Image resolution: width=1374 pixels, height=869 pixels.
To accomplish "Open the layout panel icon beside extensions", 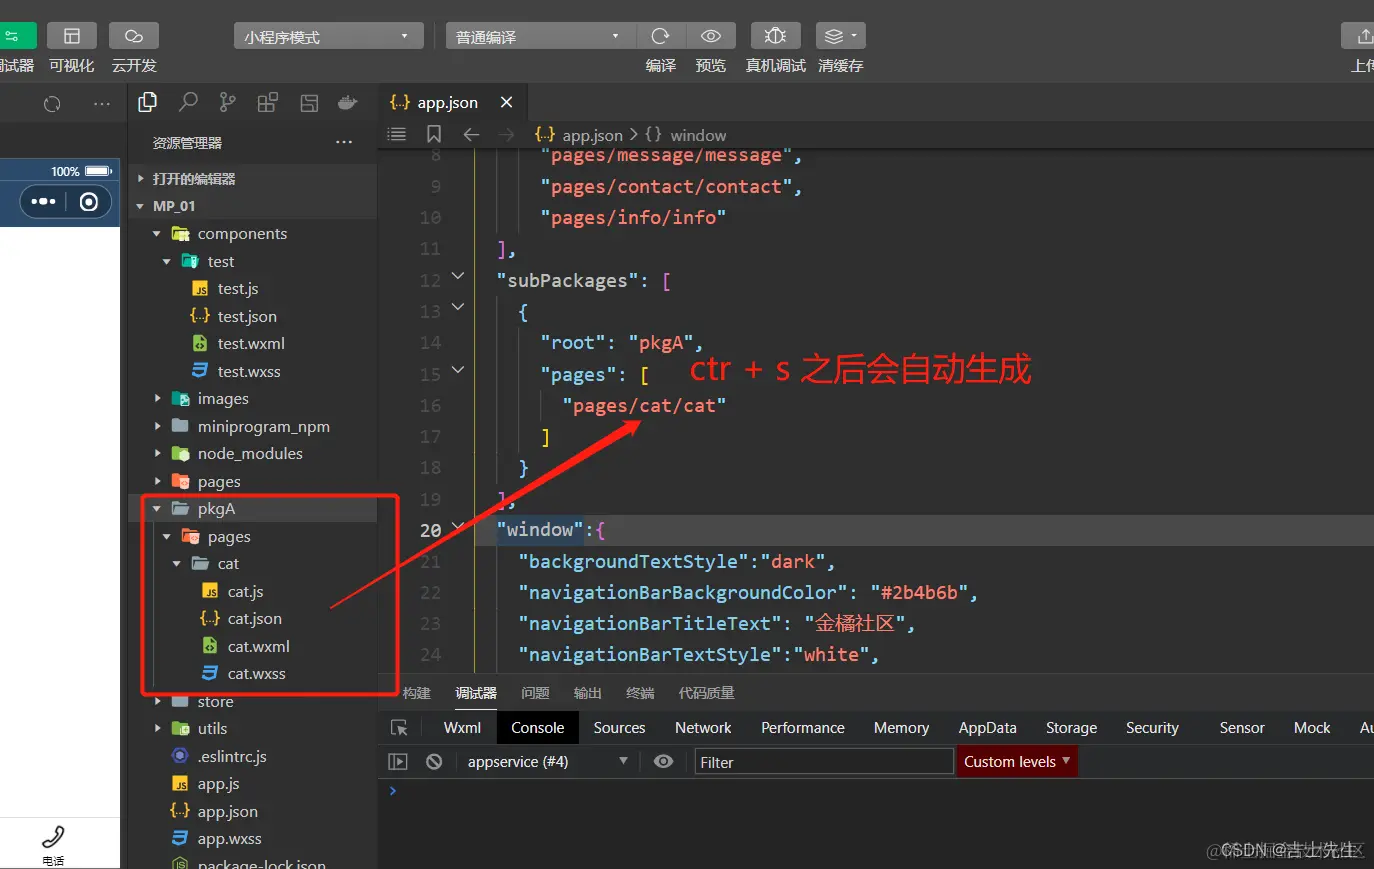I will point(309,102).
